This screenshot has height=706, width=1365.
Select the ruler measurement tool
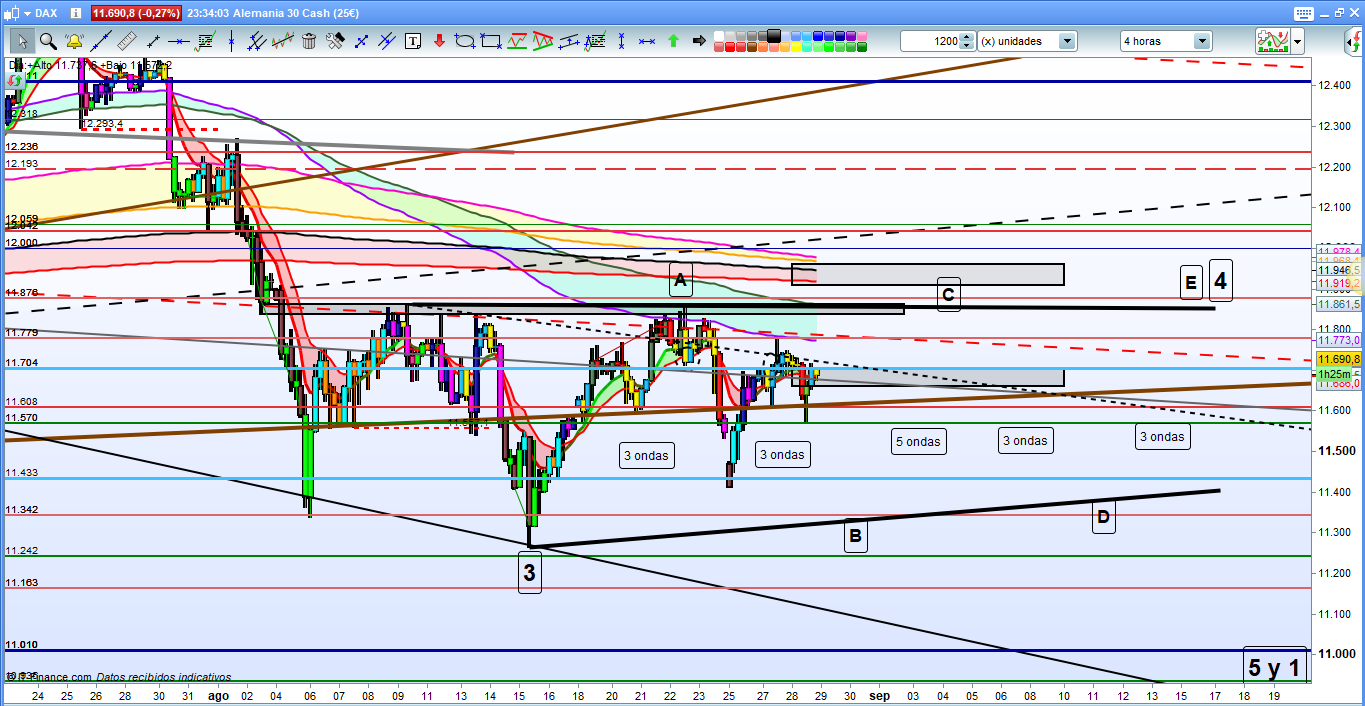(126, 41)
